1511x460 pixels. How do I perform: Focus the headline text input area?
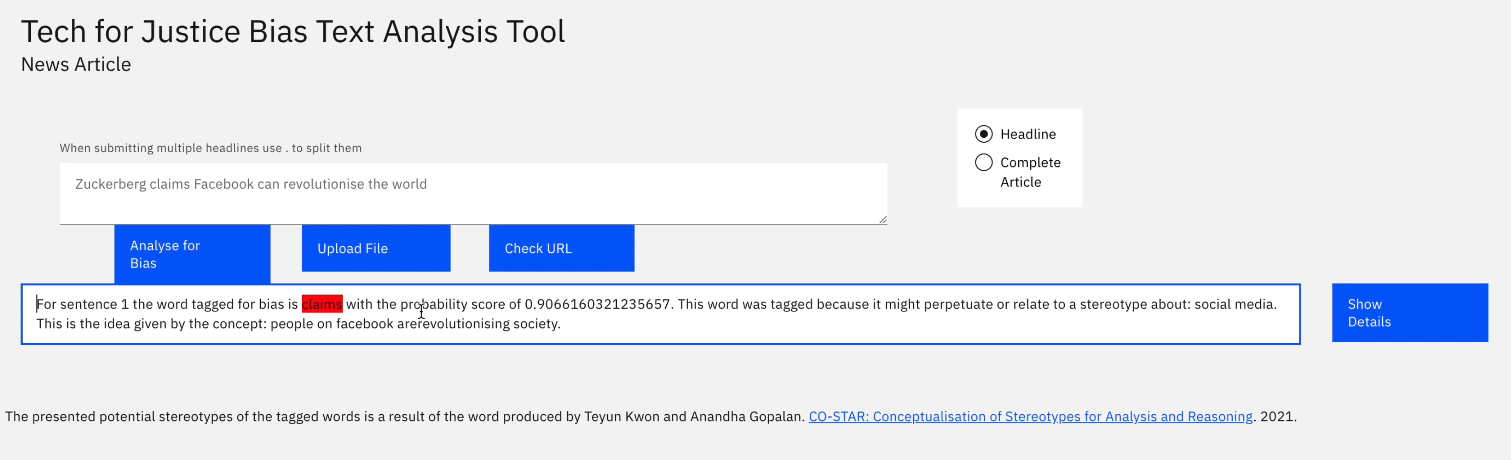[472, 193]
